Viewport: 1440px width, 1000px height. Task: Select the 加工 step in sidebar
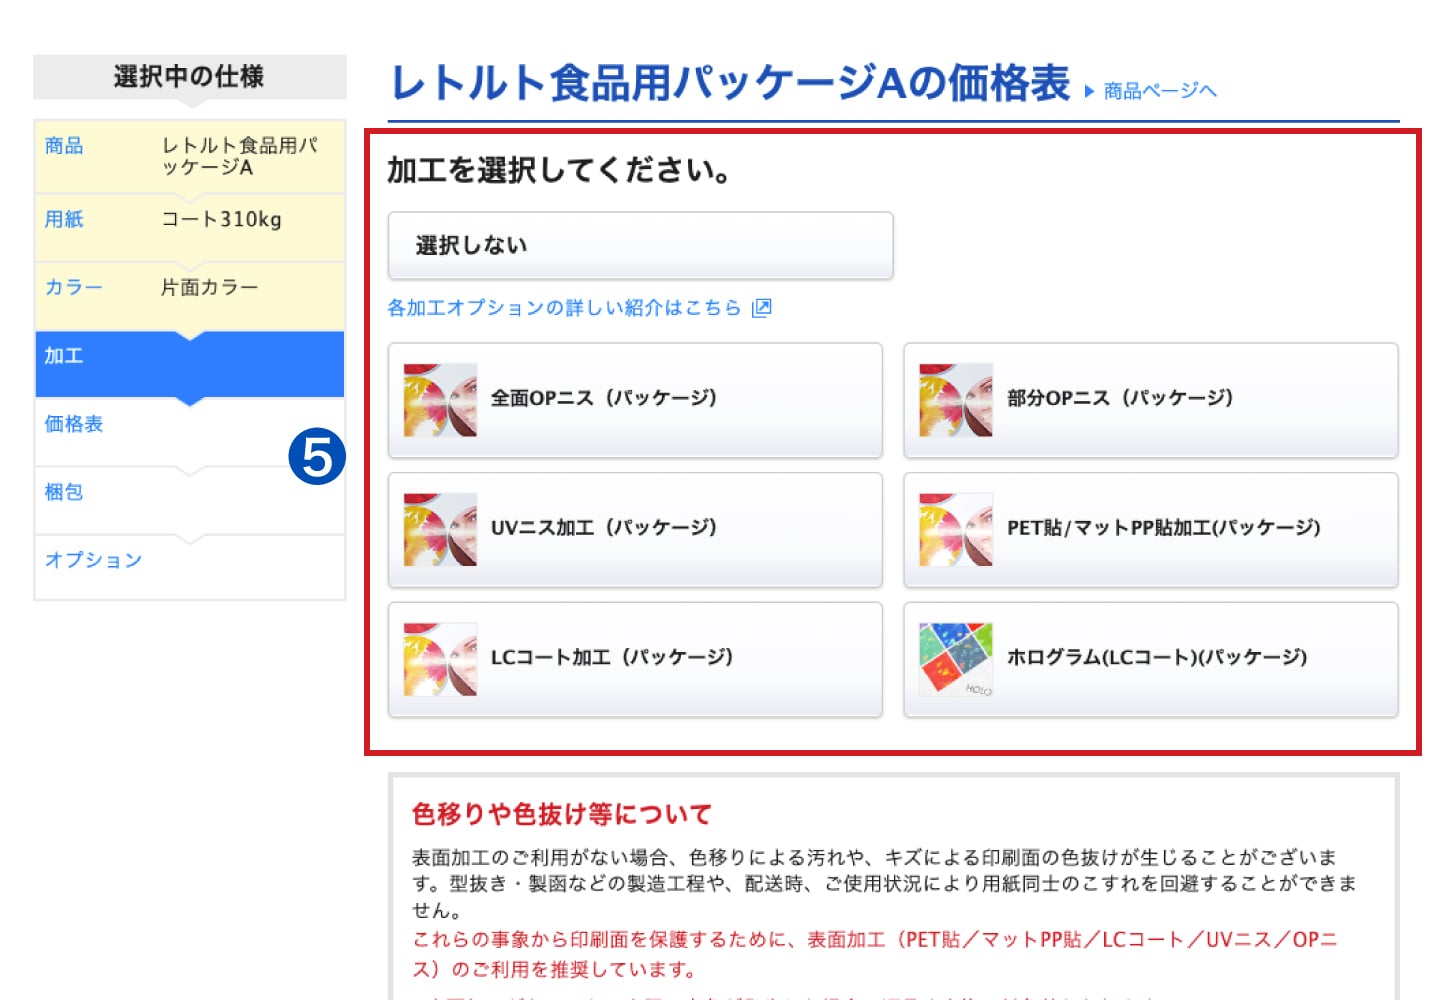[189, 357]
